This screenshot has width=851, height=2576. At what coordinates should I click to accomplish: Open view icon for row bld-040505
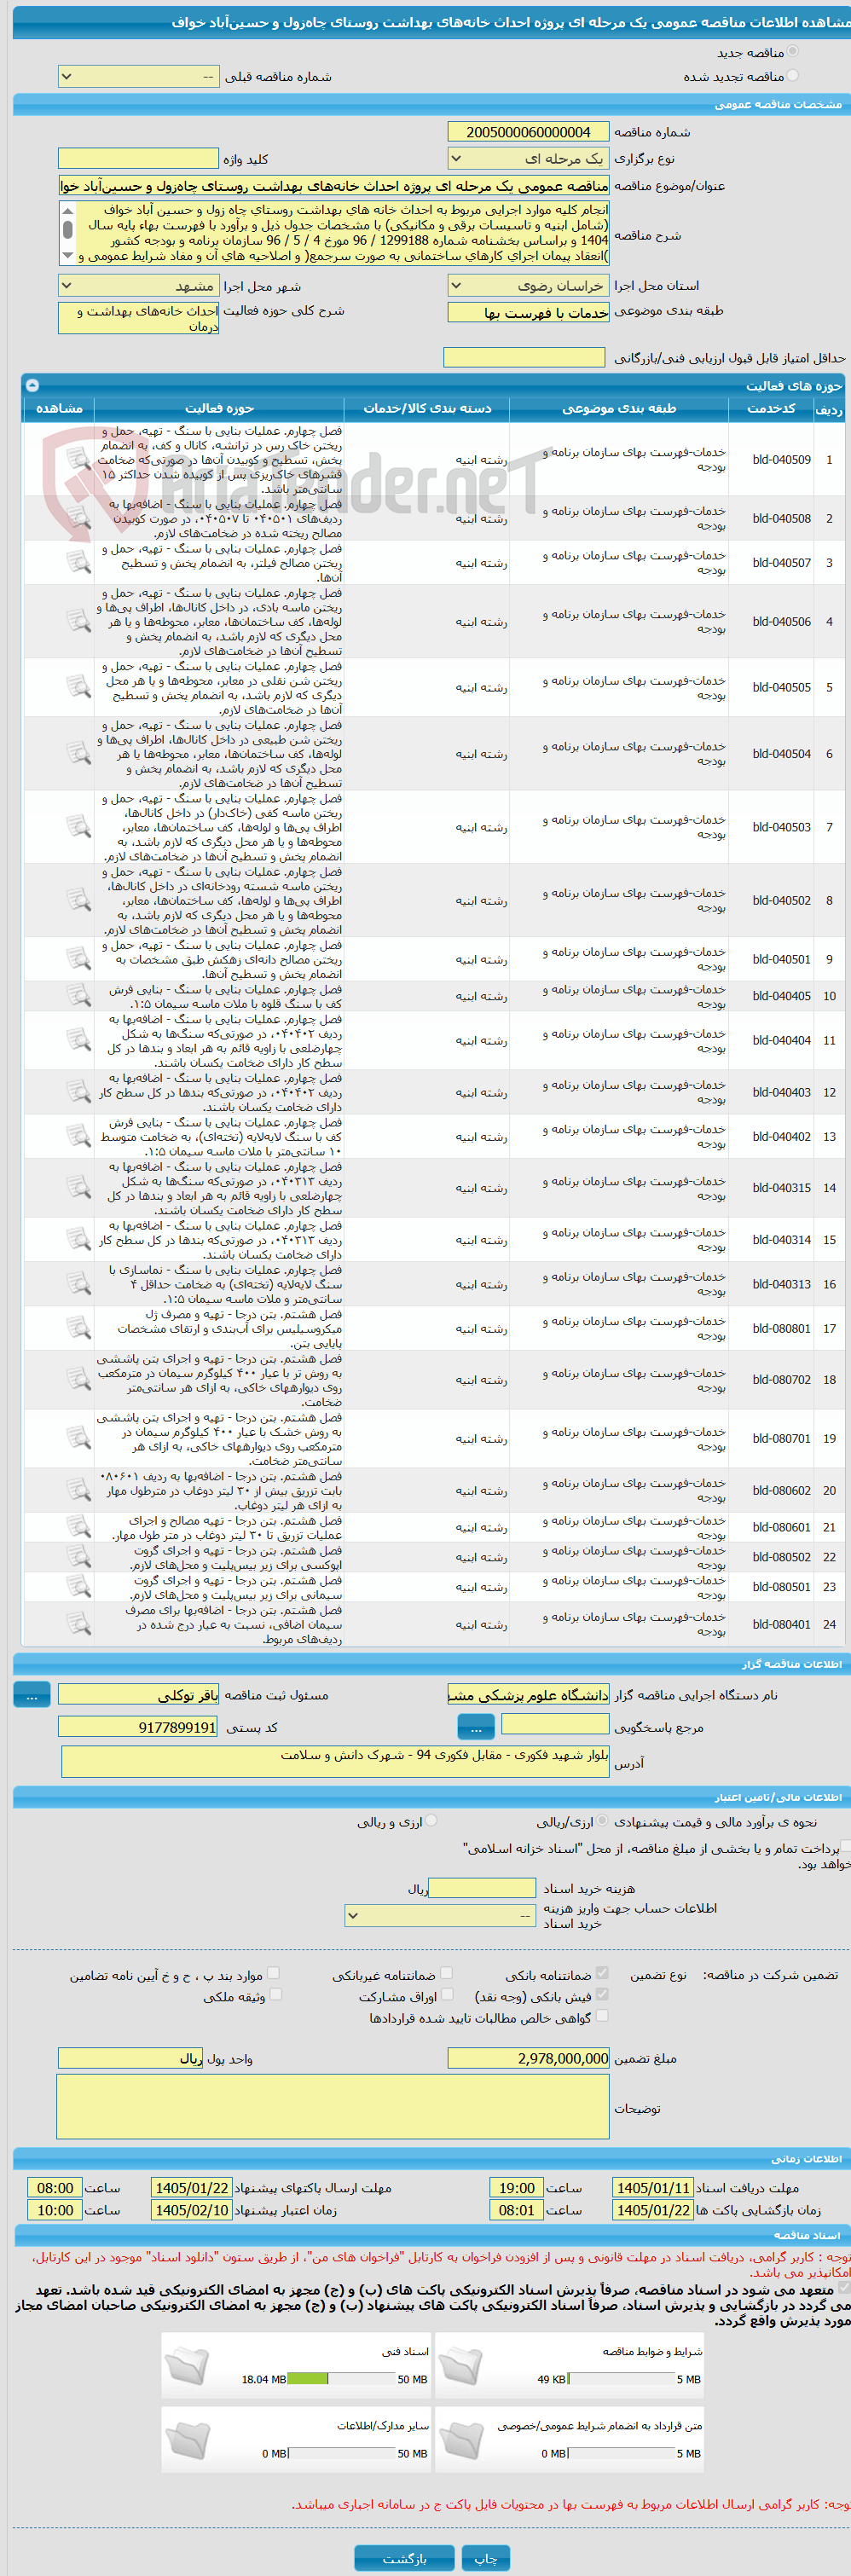click(x=78, y=687)
